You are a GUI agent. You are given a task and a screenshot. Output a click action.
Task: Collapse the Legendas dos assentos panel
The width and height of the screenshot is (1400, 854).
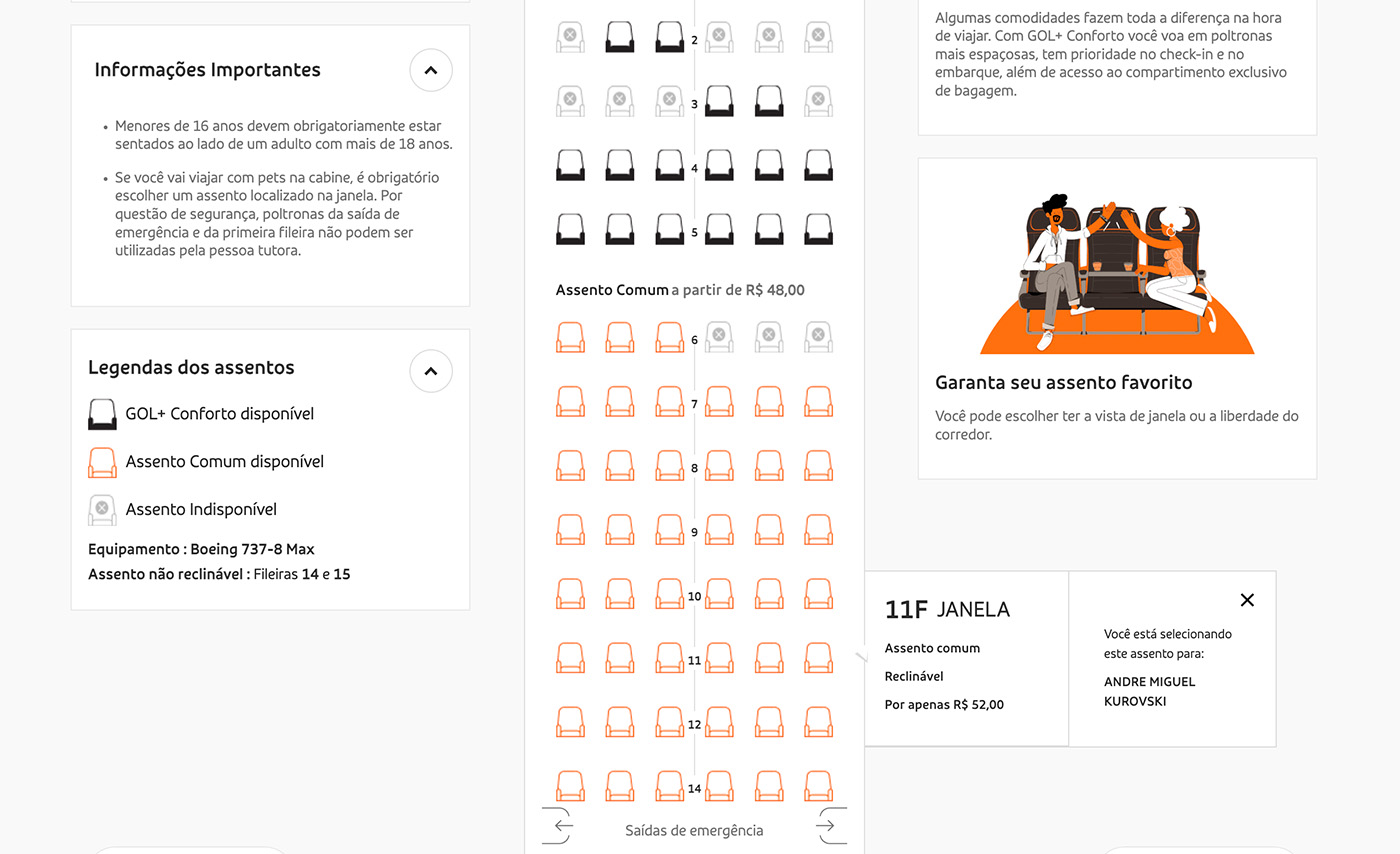(x=431, y=371)
